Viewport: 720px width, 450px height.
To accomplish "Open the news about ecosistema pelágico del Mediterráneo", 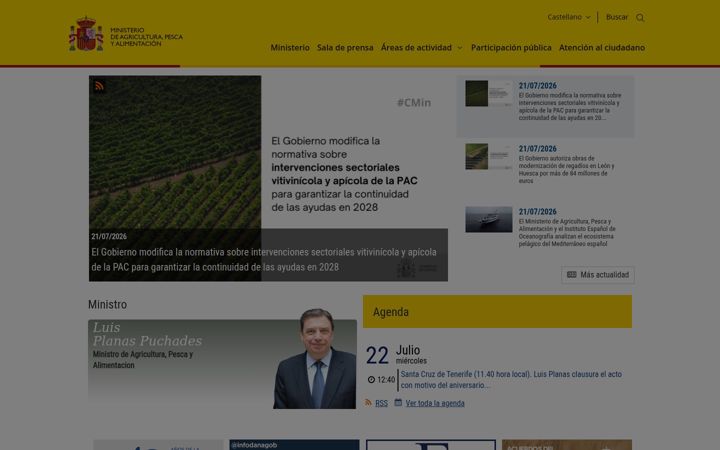I will click(x=567, y=232).
